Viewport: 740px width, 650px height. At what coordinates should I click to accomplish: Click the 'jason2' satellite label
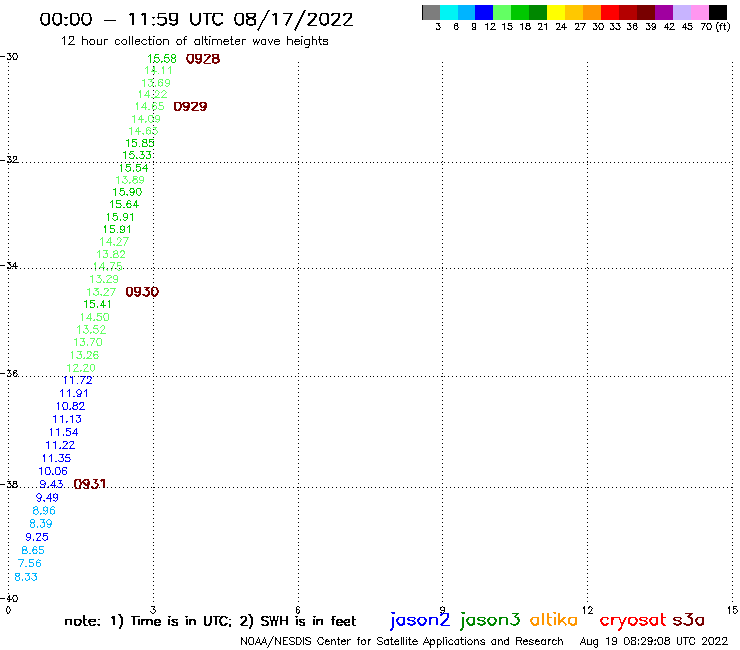(x=420, y=620)
